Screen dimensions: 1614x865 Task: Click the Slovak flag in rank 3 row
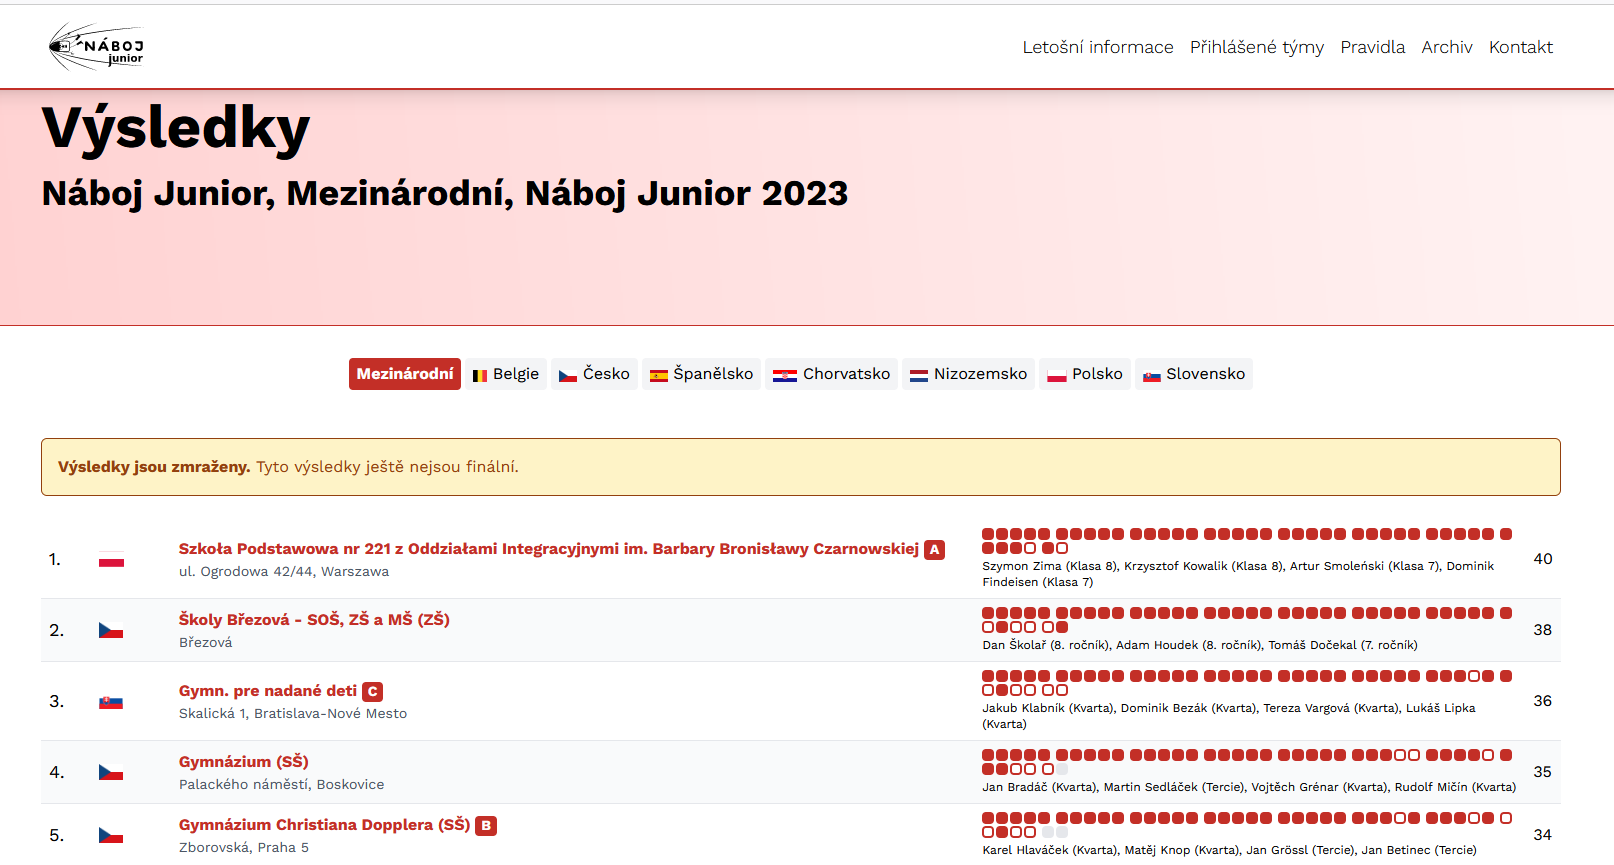click(x=111, y=702)
